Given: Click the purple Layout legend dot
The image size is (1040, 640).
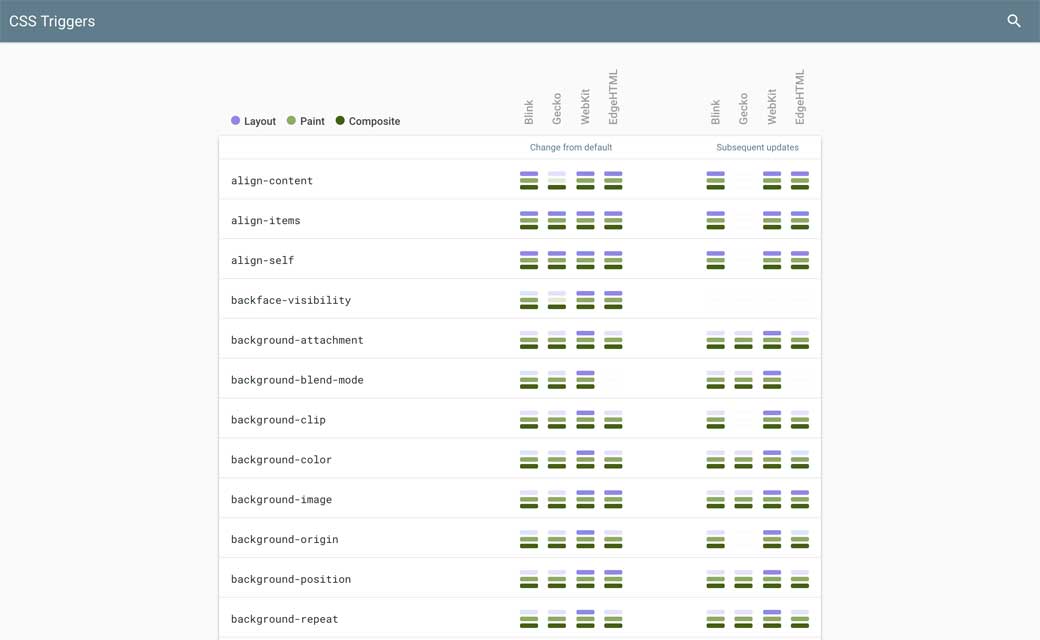Looking at the screenshot, I should point(236,120).
